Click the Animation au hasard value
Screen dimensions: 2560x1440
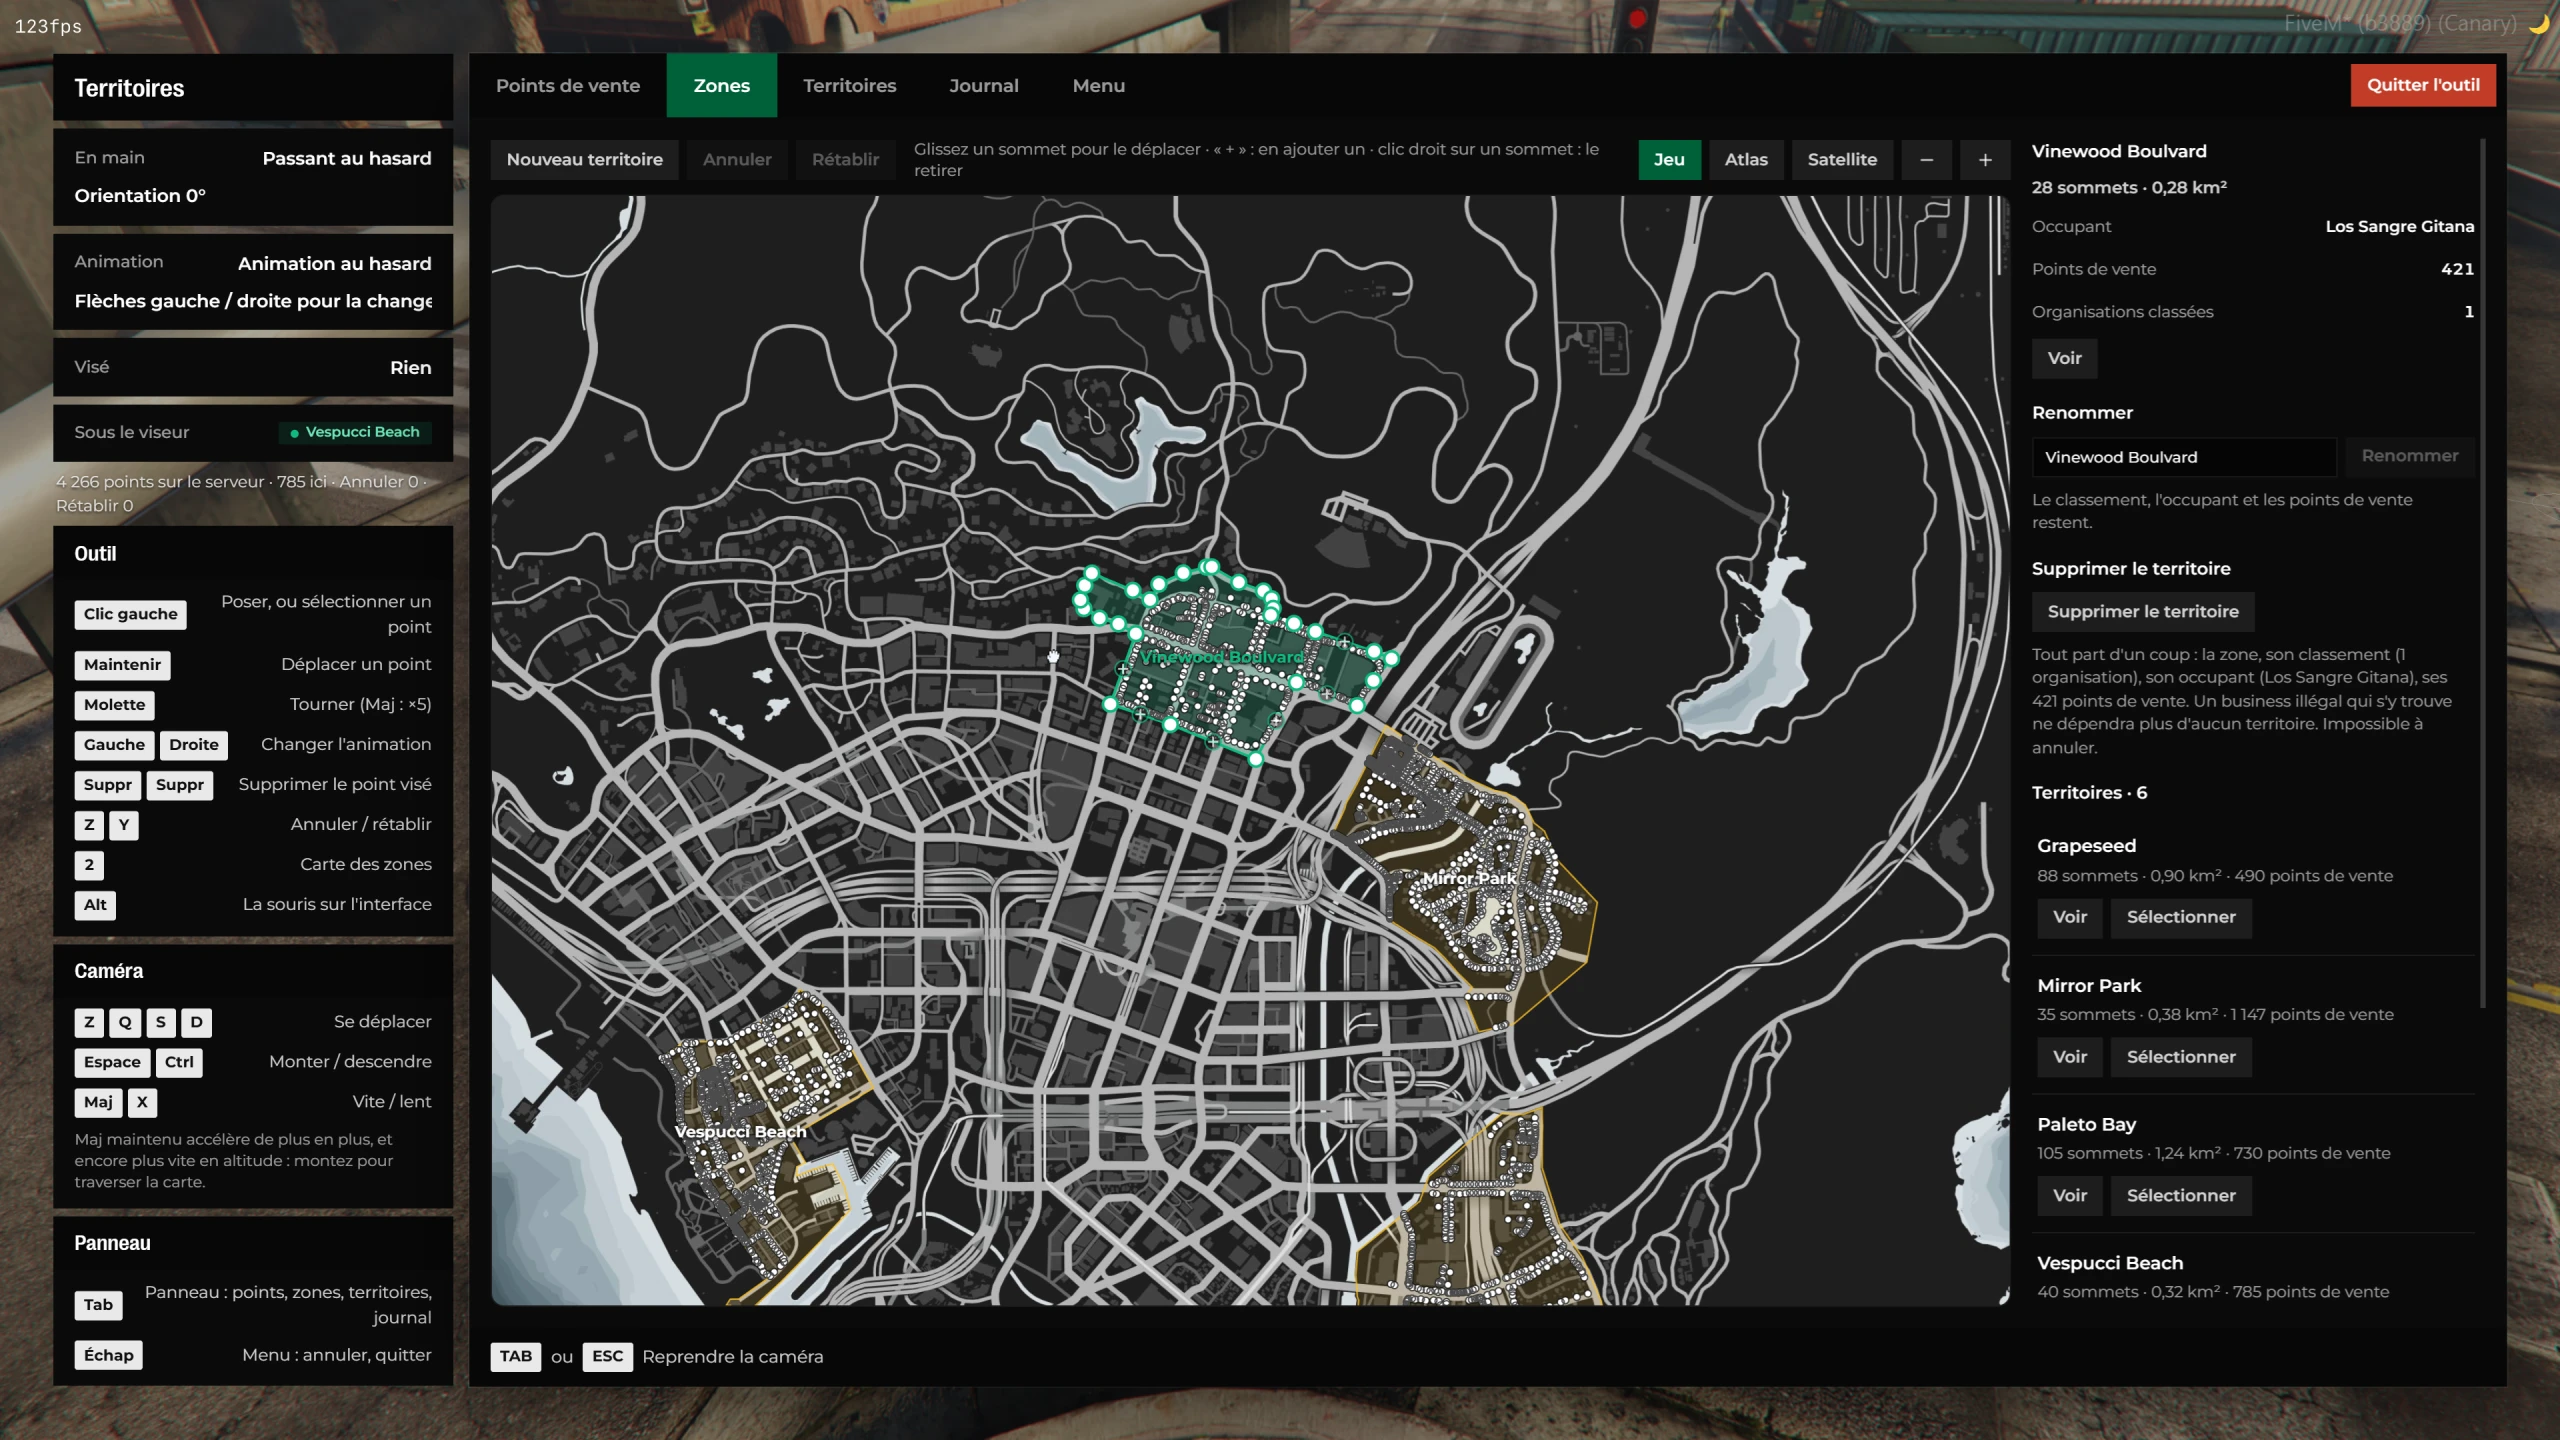coord(335,264)
